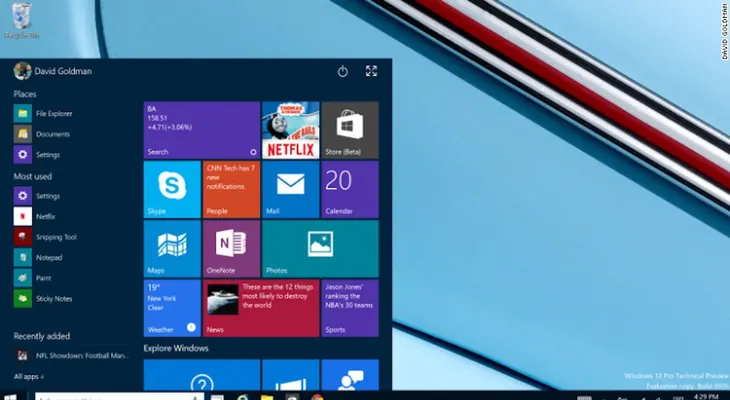Screen dimensions: 730x400
Task: Open News tile about 12 things
Action: click(x=261, y=308)
